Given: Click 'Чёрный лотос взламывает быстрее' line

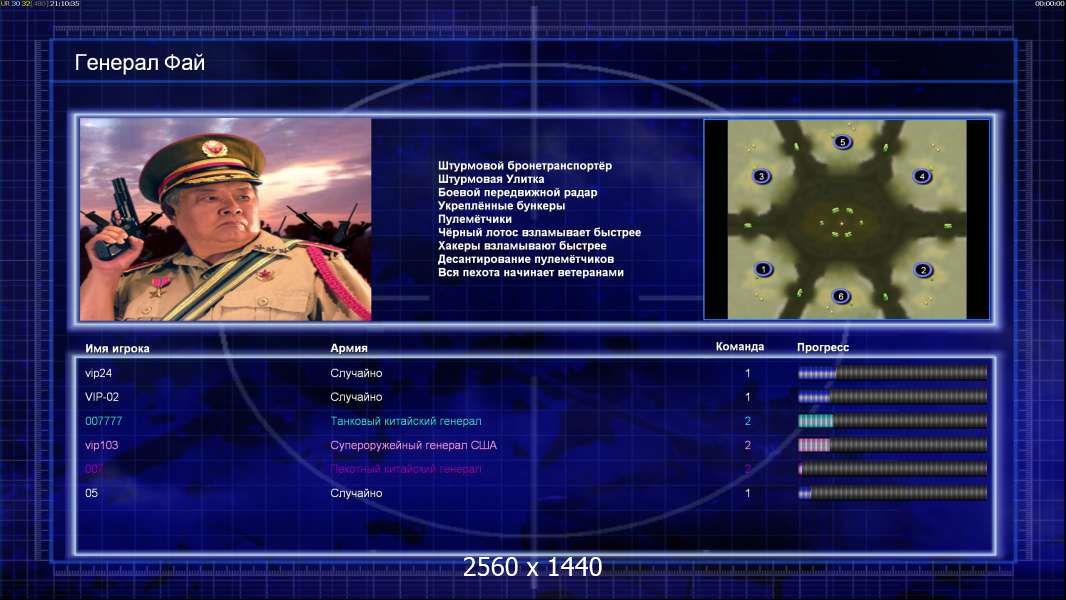Looking at the screenshot, I should point(539,232).
